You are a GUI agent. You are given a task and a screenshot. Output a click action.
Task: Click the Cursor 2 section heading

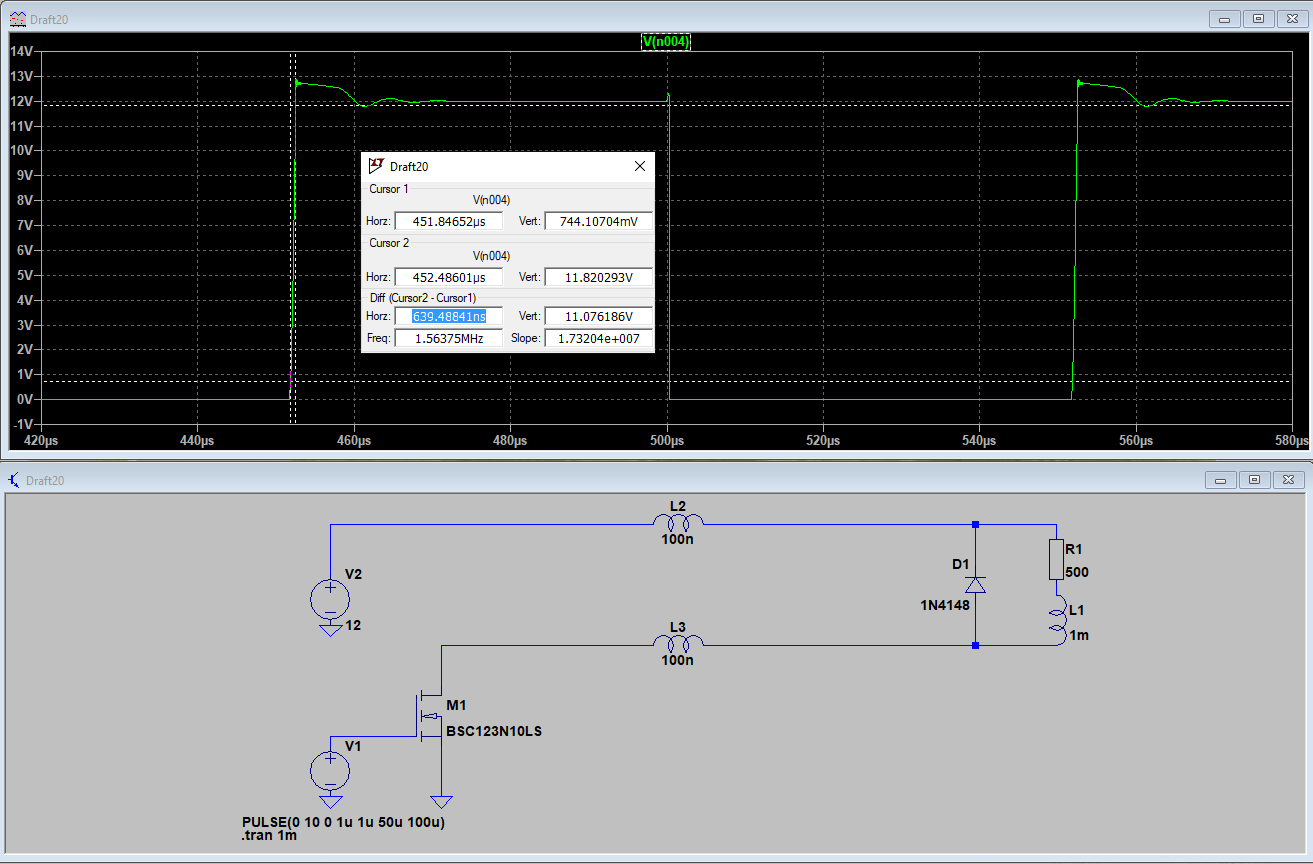coord(389,243)
